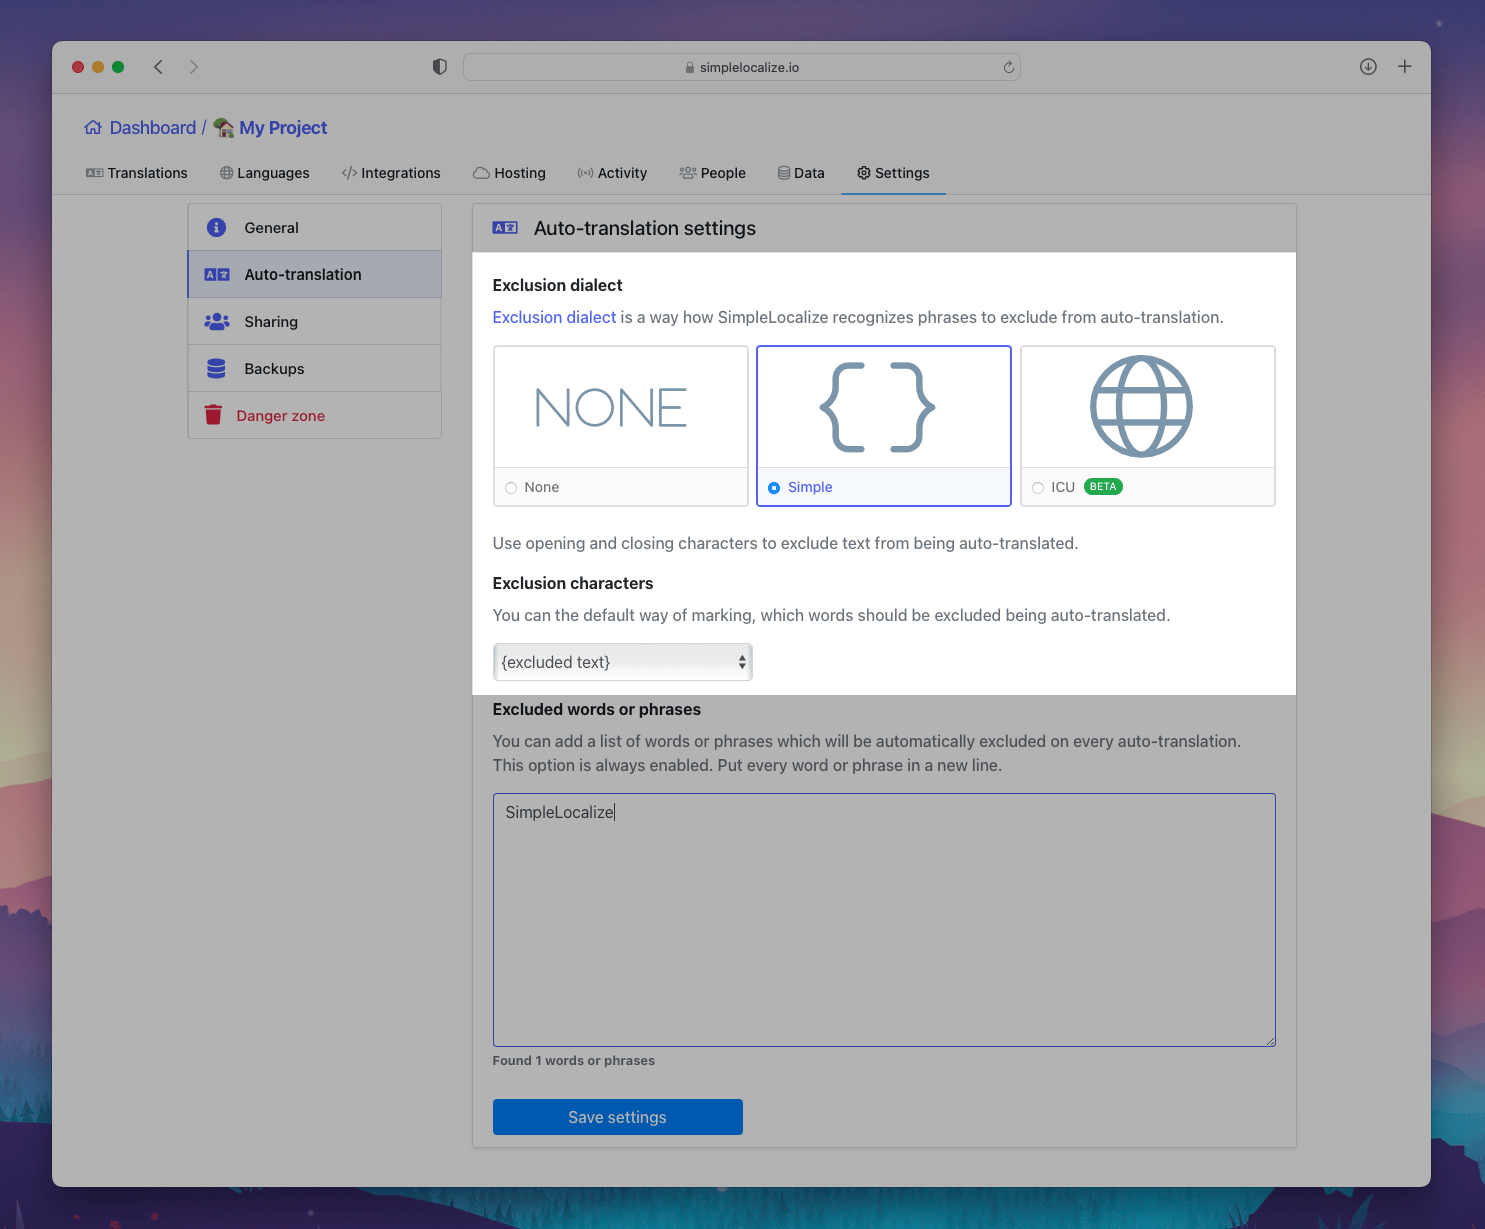
Task: Click the BETA badge next to ICU
Action: 1103,487
